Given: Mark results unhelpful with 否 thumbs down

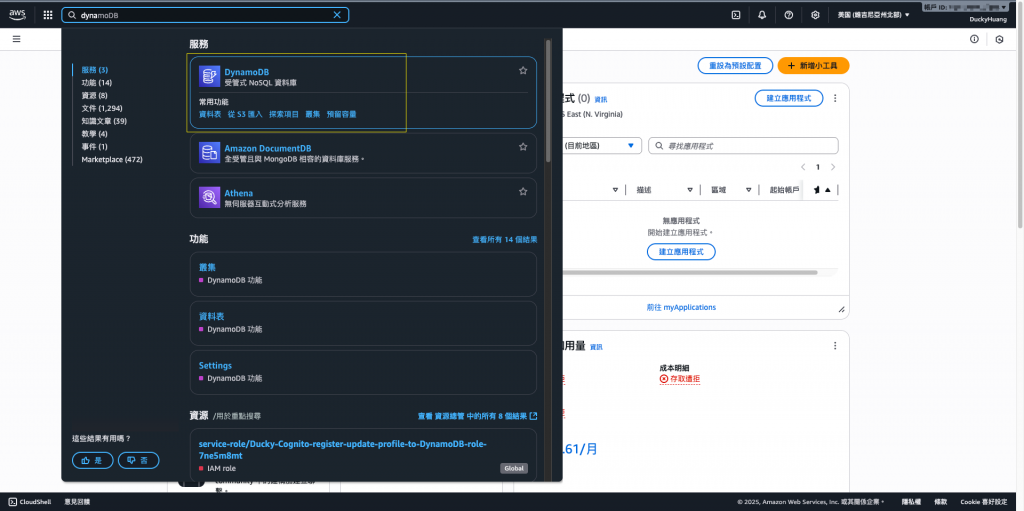Looking at the screenshot, I should 138,460.
